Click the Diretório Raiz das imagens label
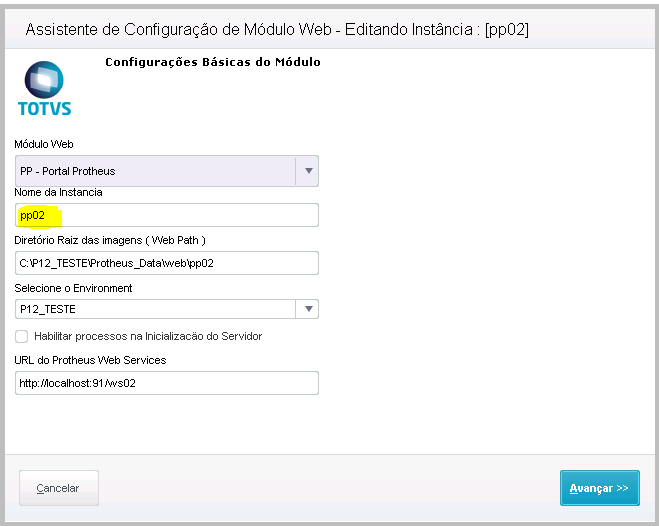This screenshot has height=526, width=659. 110,240
